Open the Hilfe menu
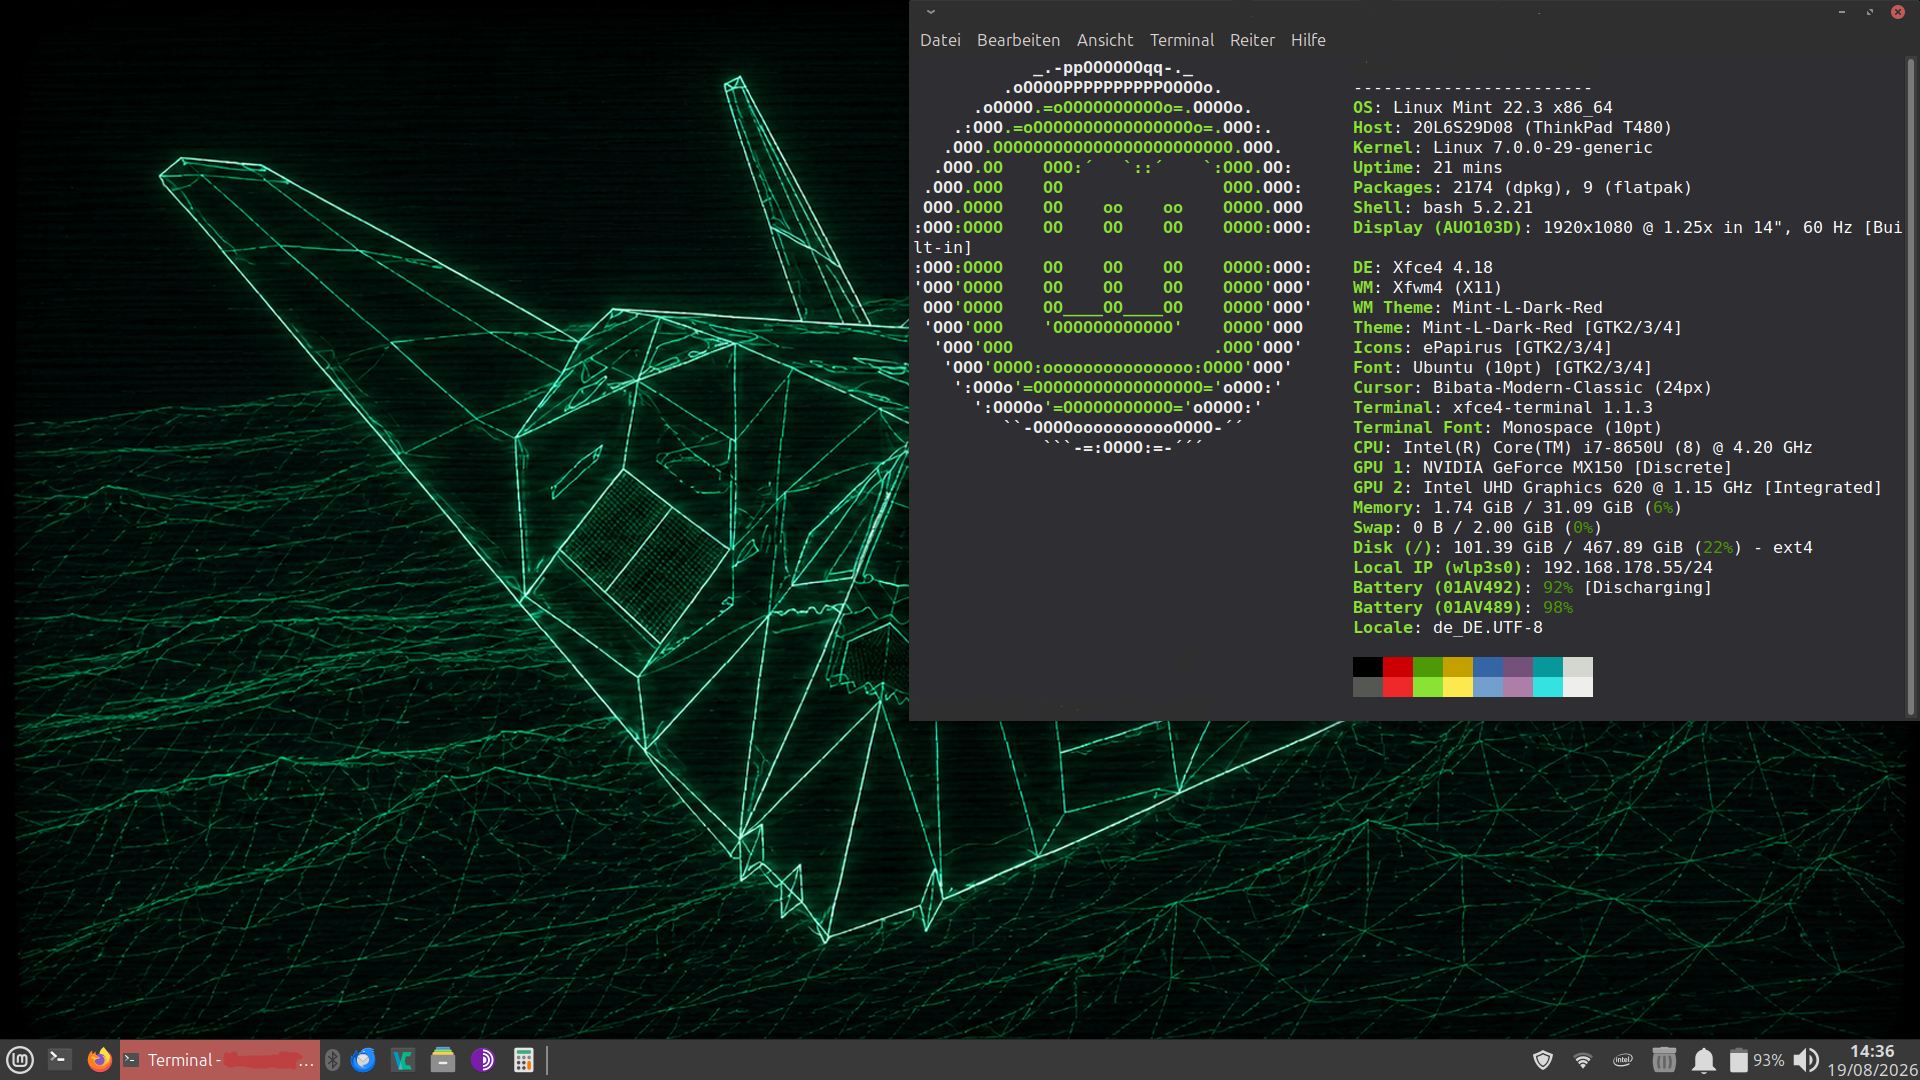Image resolution: width=1920 pixels, height=1080 pixels. pyautogui.click(x=1308, y=40)
